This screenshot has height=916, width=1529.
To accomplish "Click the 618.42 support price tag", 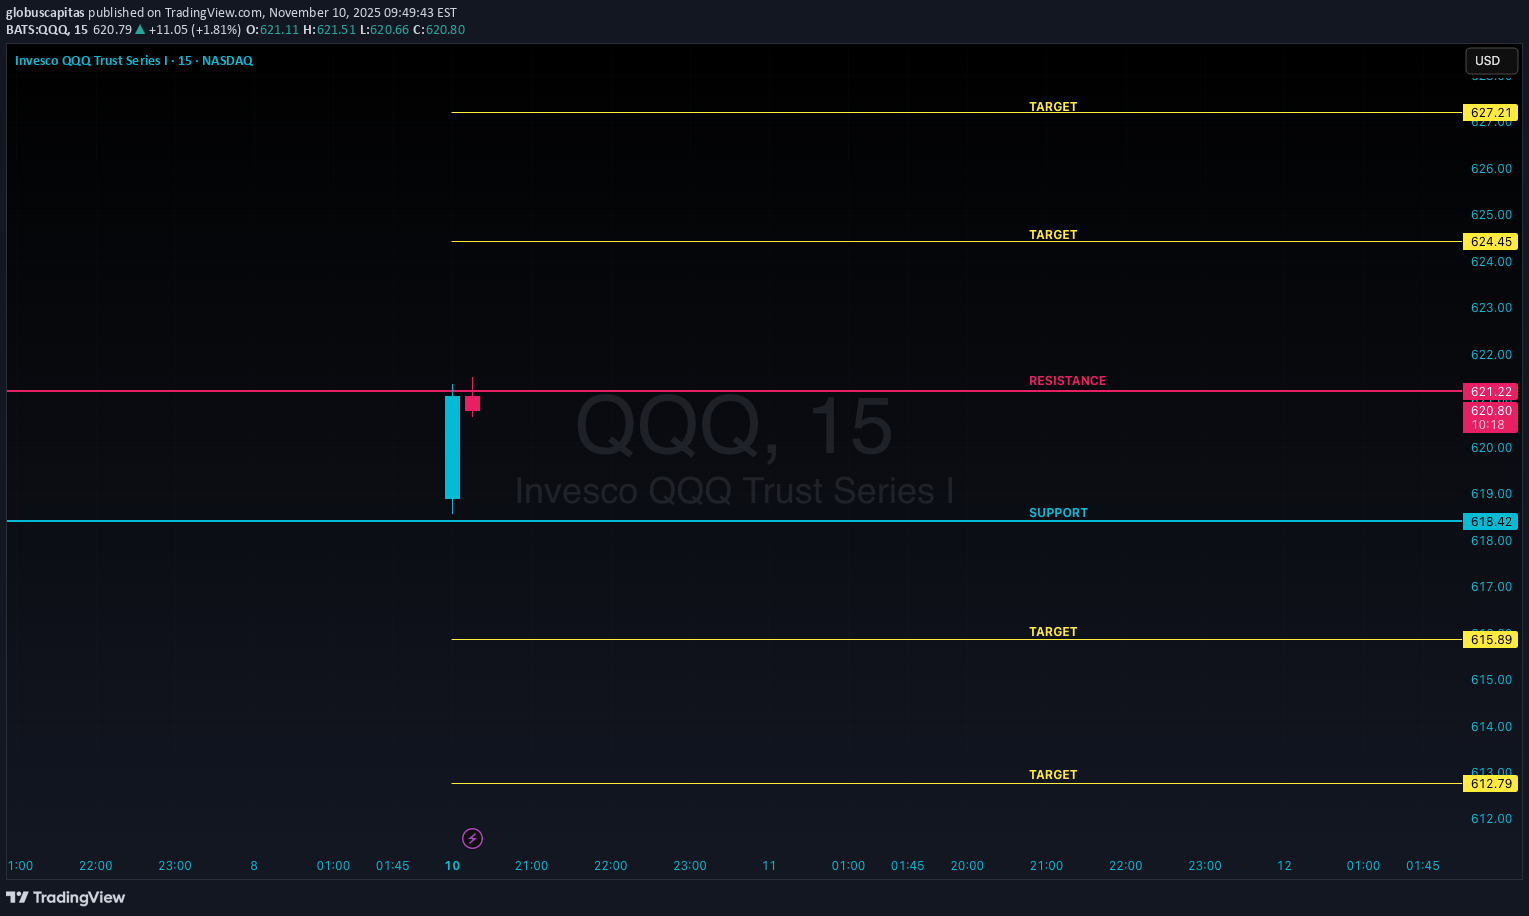I will [1490, 522].
